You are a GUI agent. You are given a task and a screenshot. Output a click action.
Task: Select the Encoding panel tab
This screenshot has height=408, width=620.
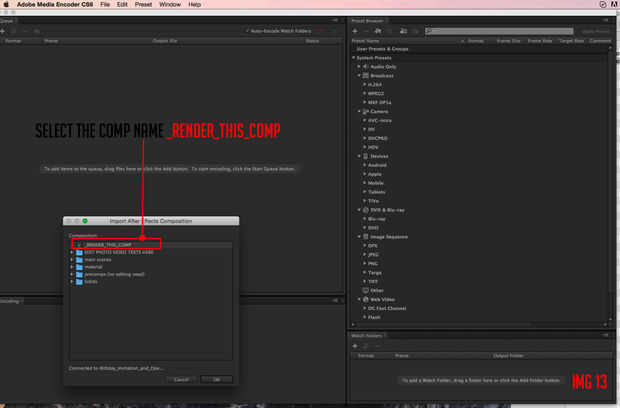tap(11, 301)
